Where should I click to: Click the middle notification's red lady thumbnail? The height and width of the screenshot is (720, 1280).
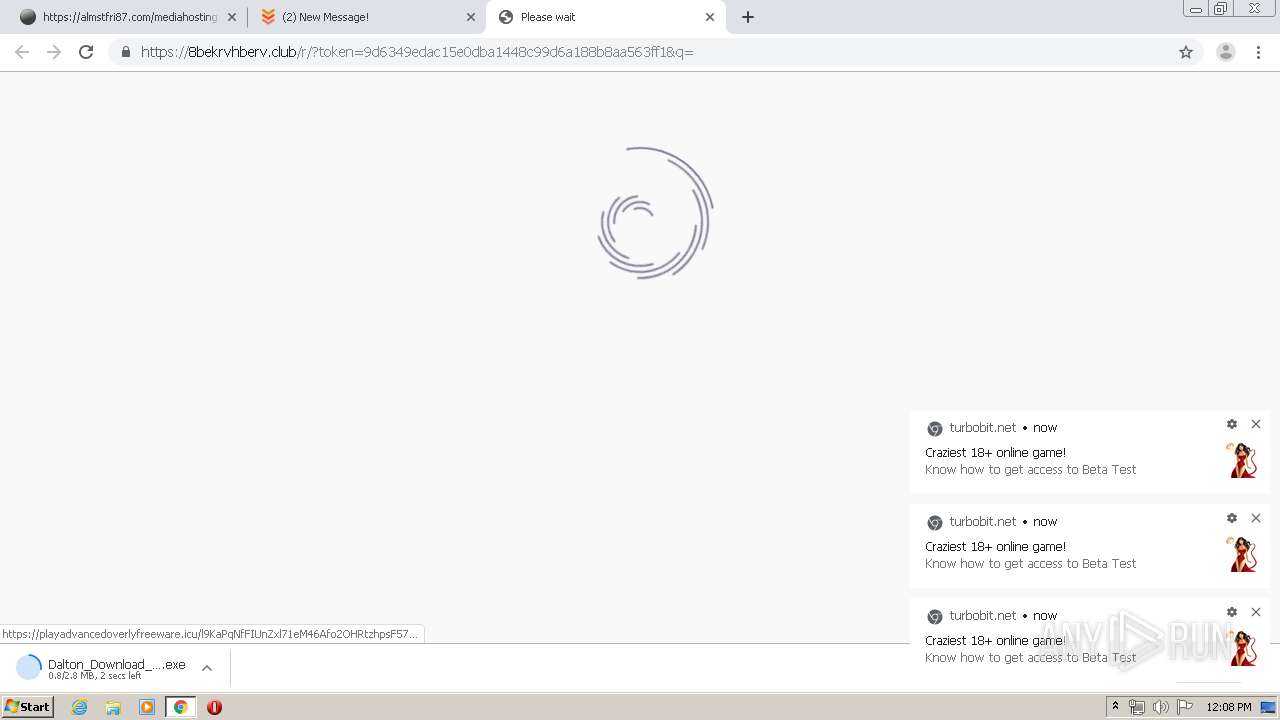coord(1242,554)
